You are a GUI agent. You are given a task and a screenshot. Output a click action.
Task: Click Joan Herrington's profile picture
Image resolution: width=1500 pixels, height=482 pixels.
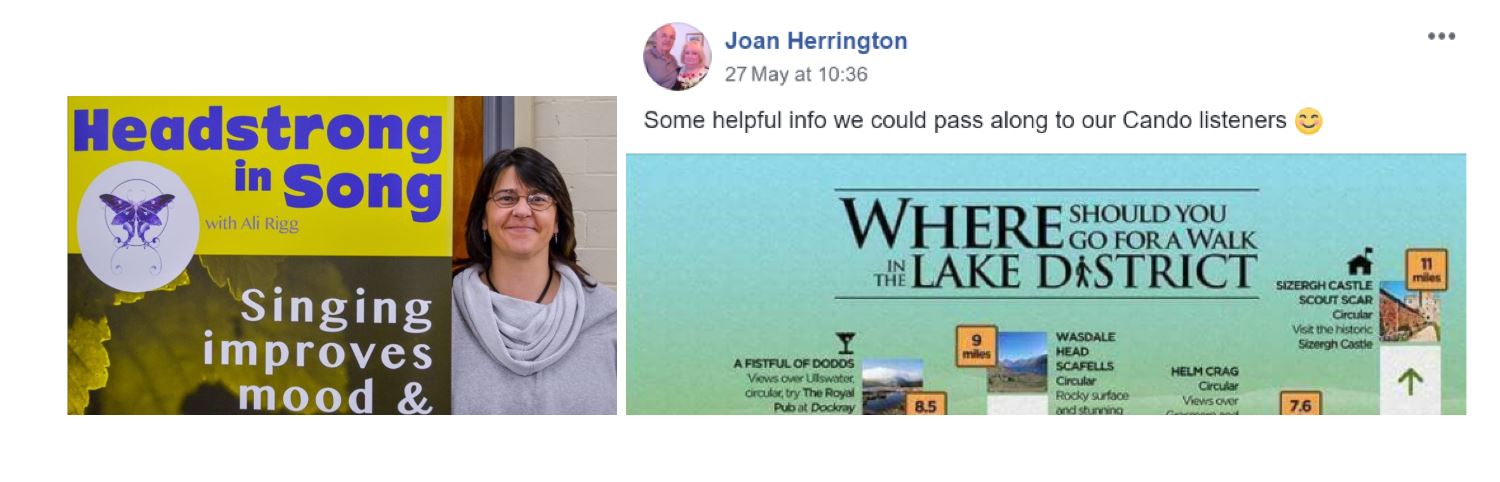pyautogui.click(x=677, y=56)
